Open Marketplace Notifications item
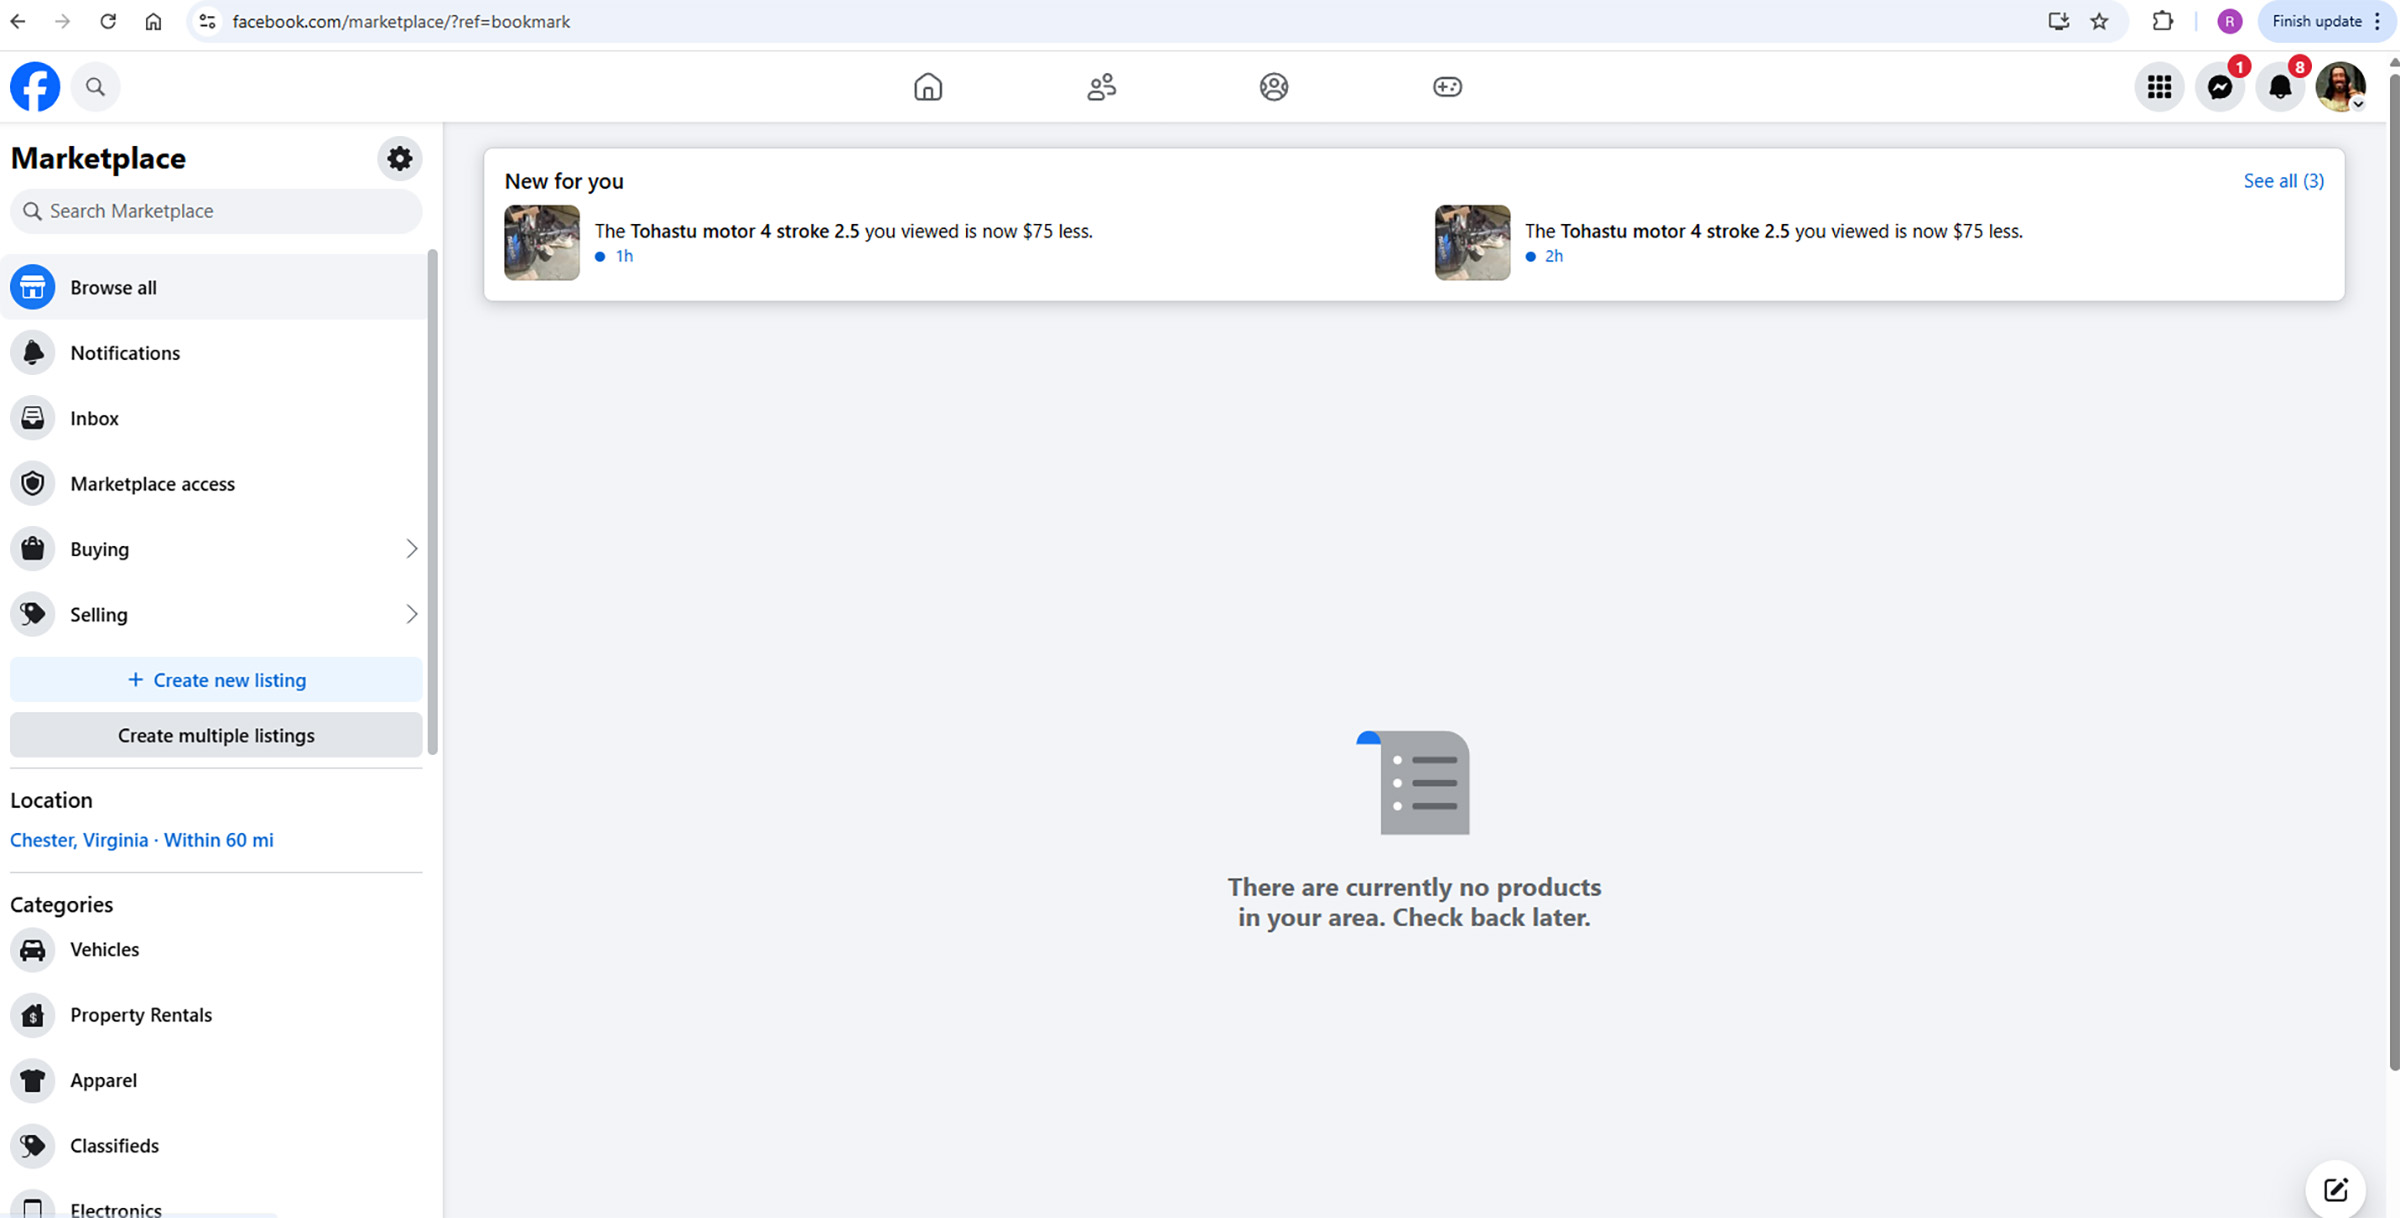This screenshot has height=1218, width=2400. (x=216, y=353)
